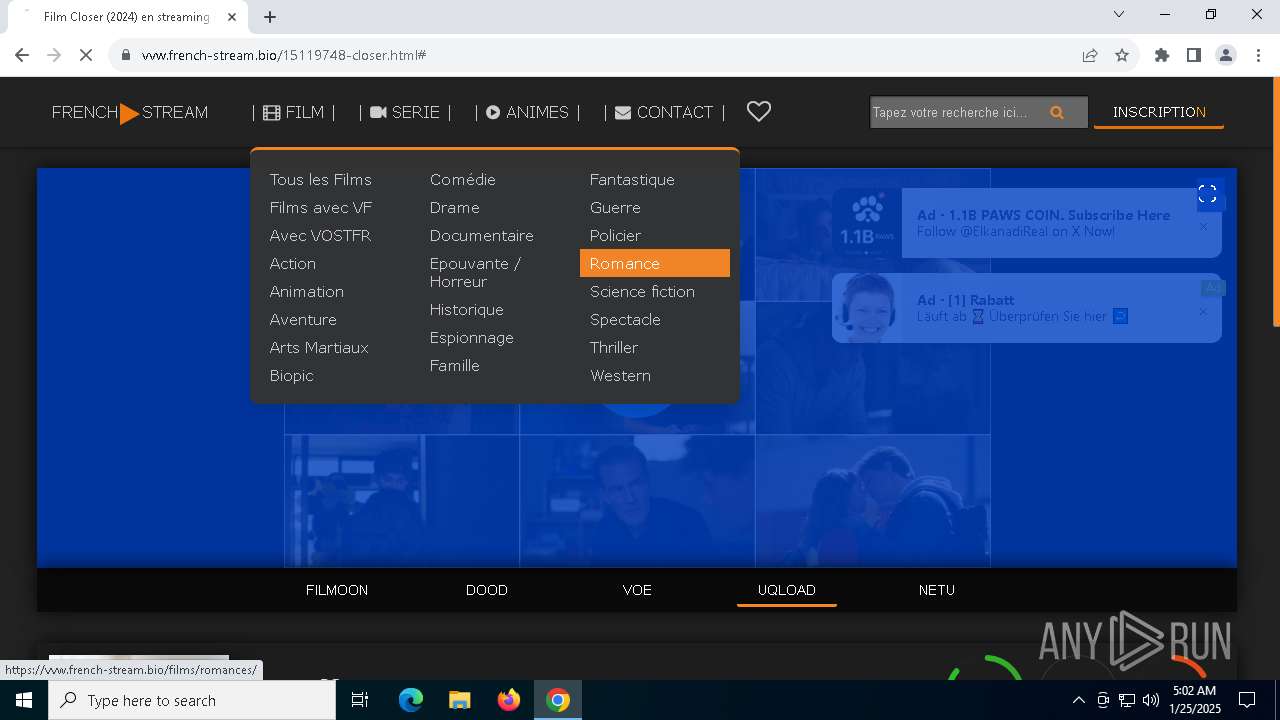Go back to the previous page
Screen dimensions: 1280x720
22,55
